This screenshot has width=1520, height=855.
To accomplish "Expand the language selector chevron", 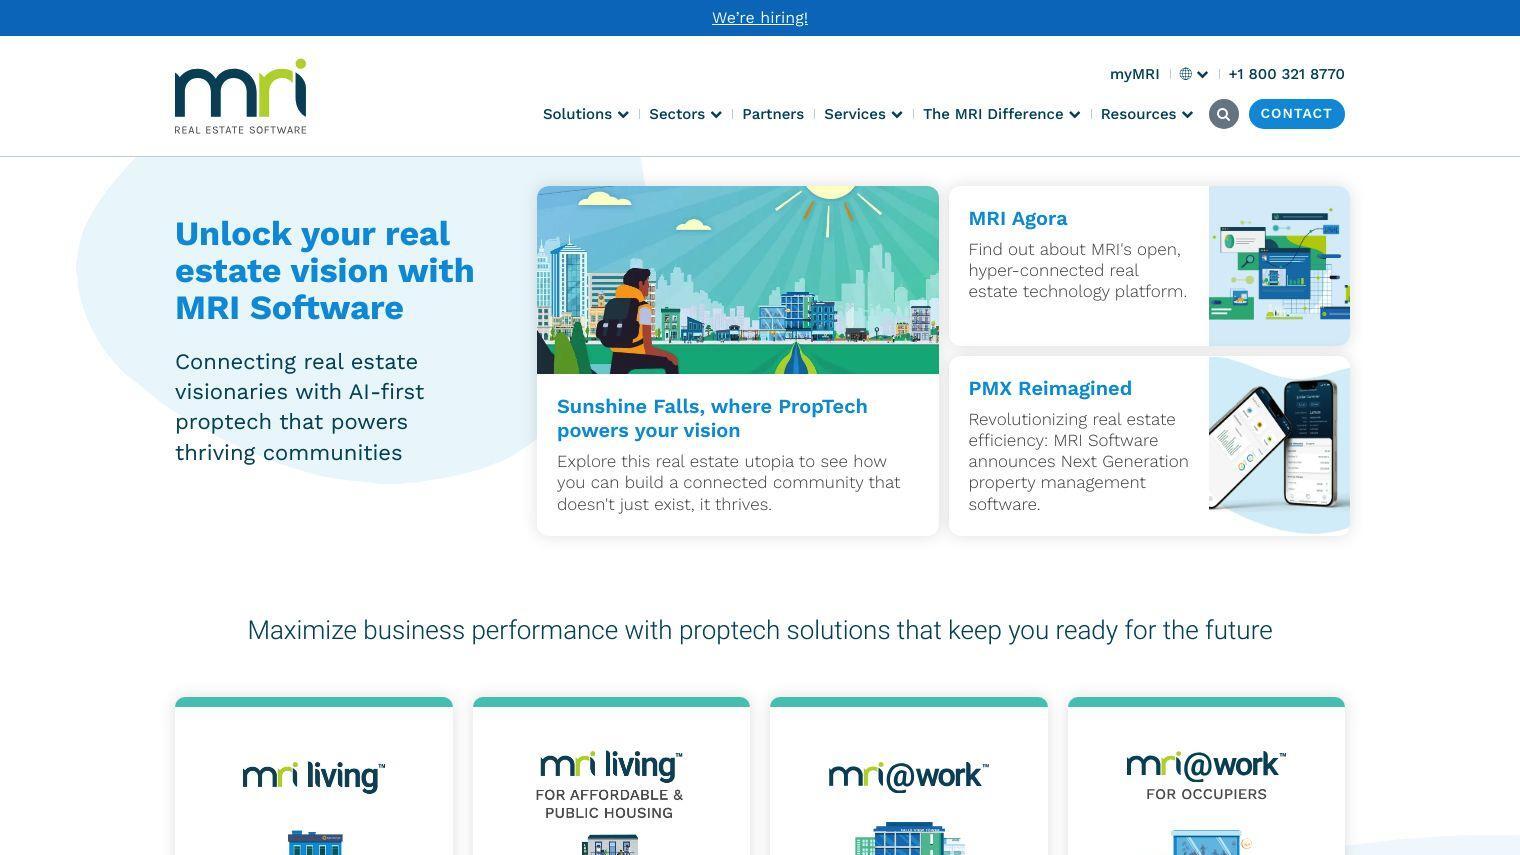I will 1202,74.
